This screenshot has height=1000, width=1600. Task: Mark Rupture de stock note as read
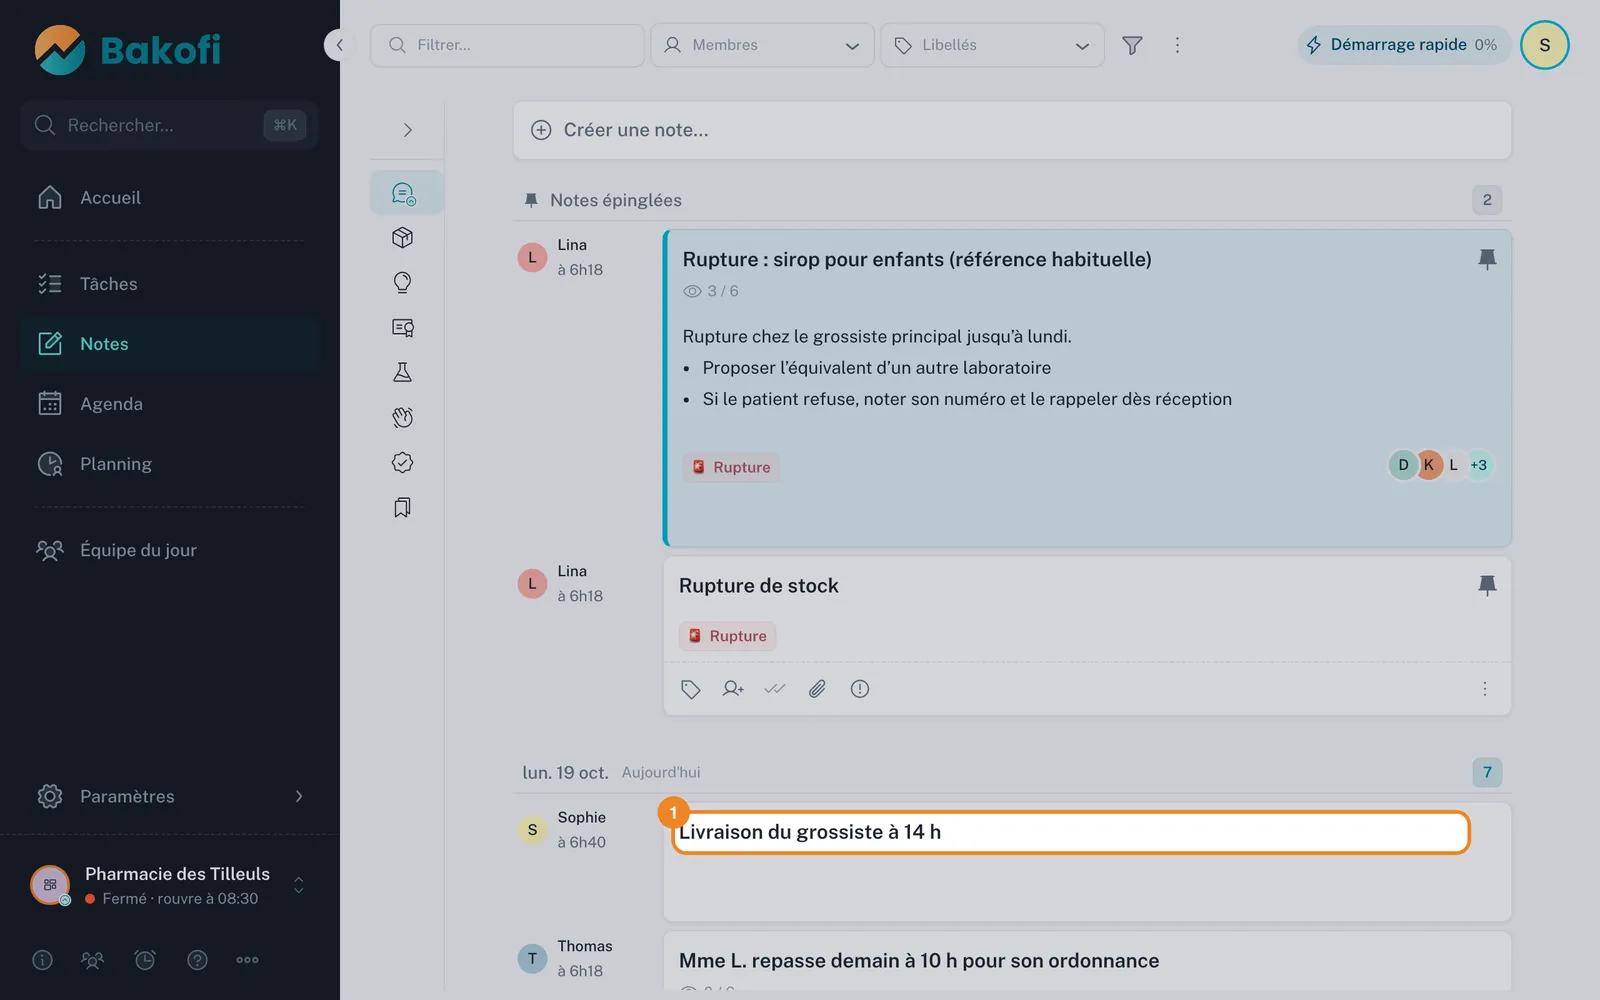(x=775, y=689)
